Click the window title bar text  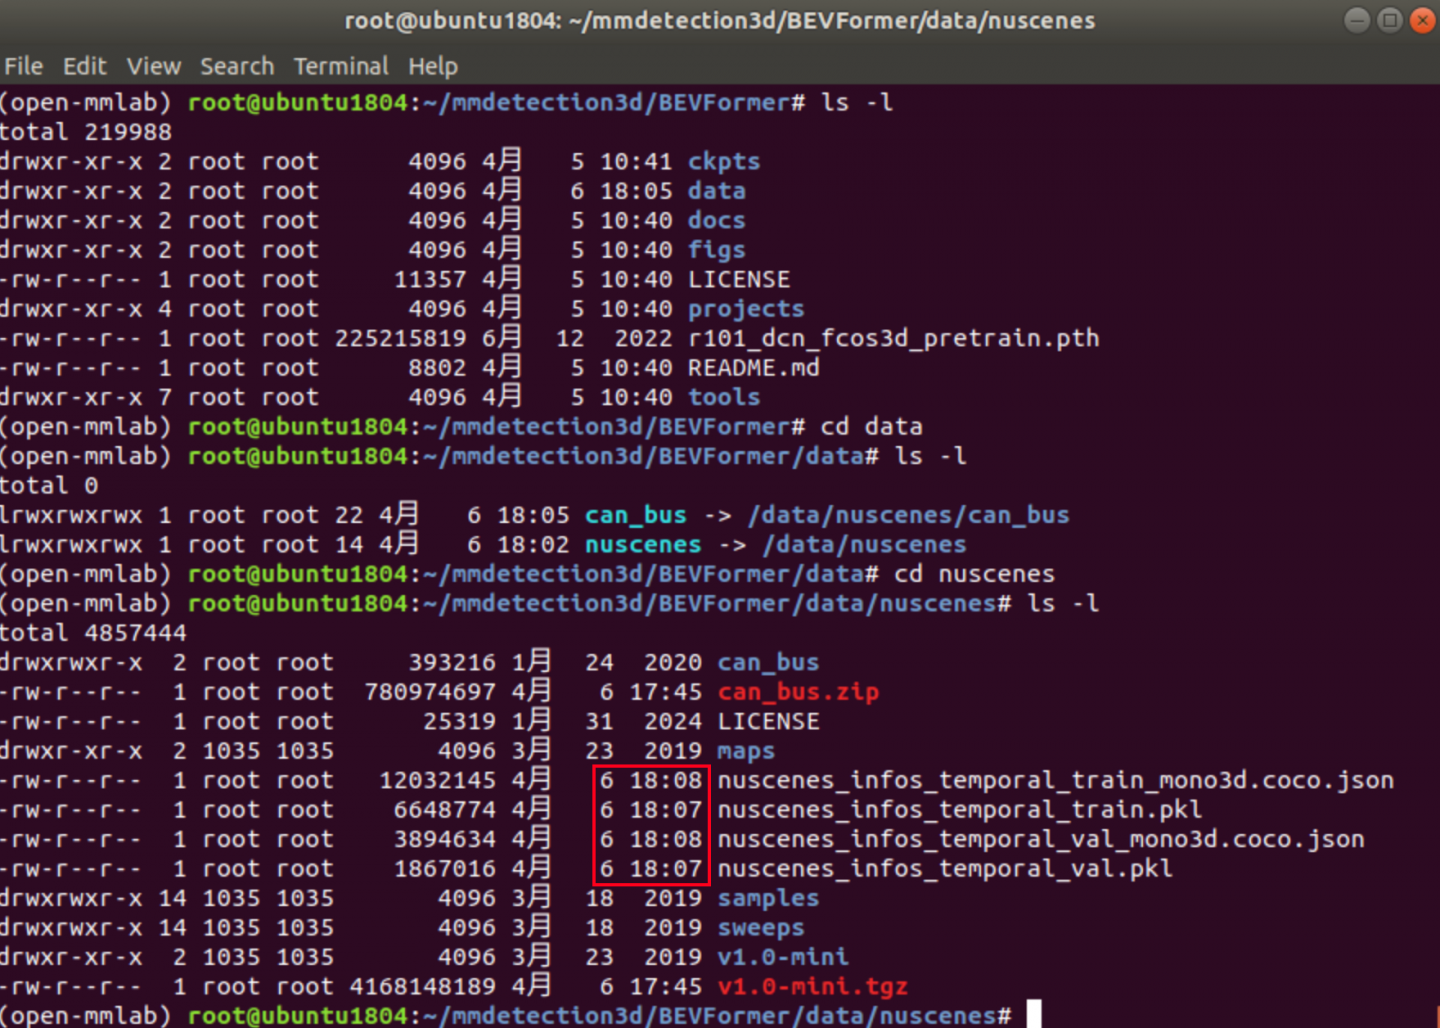tap(720, 21)
